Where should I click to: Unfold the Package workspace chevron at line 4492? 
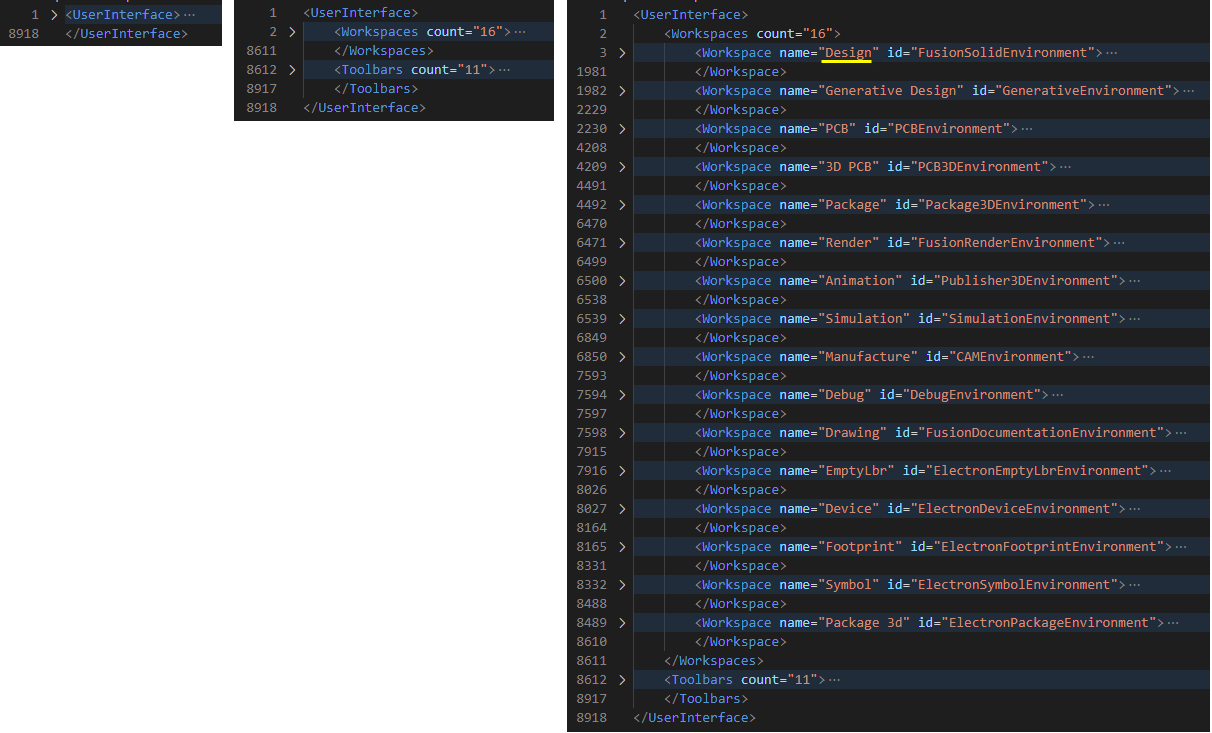click(x=621, y=205)
